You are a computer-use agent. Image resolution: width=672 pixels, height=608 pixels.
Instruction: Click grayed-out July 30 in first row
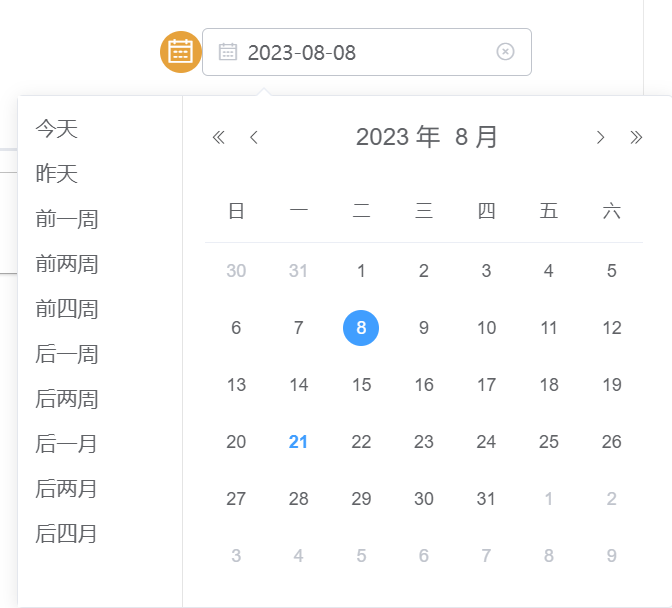pos(236,271)
